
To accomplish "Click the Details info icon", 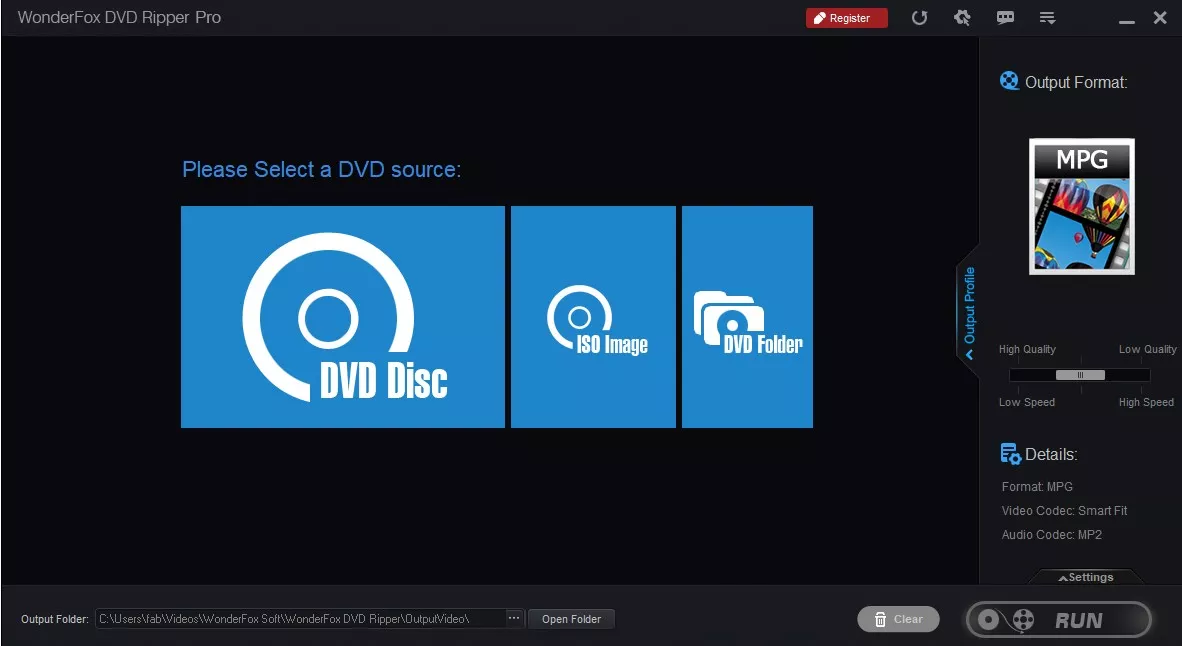I will 1010,453.
